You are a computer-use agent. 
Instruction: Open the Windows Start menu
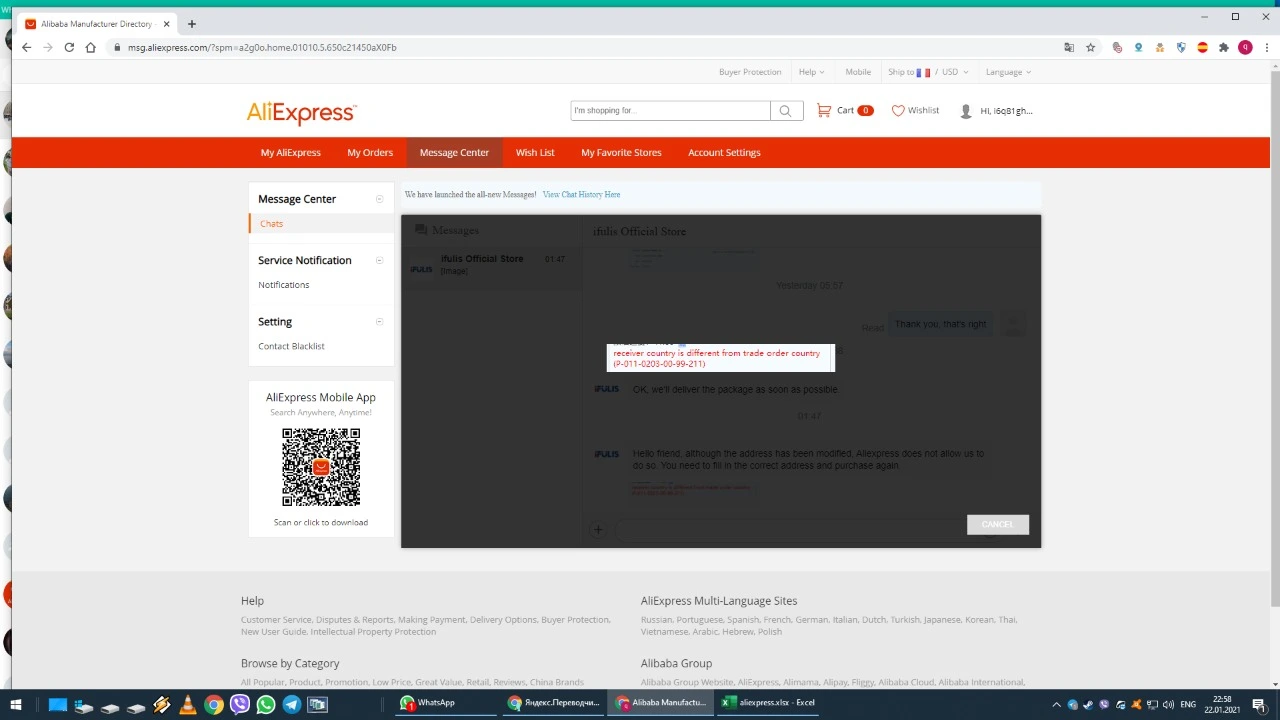(15, 704)
